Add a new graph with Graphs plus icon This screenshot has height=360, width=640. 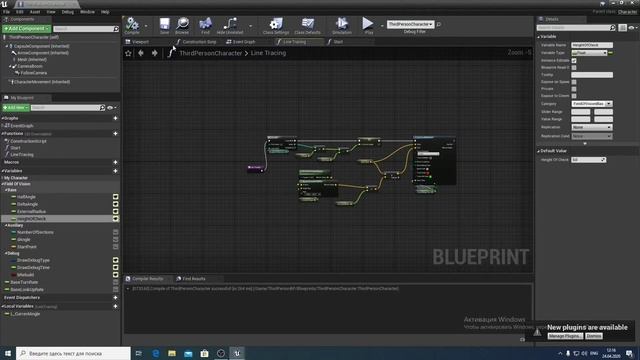[x=115, y=118]
